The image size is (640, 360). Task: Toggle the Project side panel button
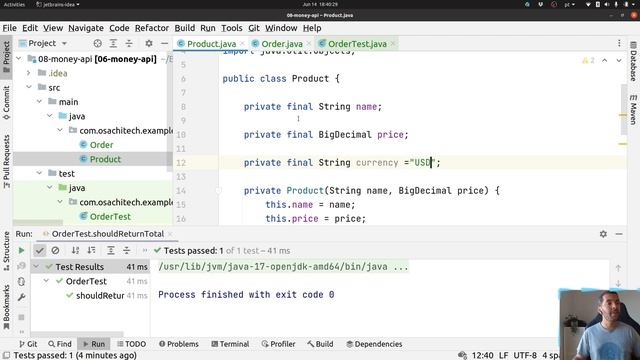tap(6, 57)
